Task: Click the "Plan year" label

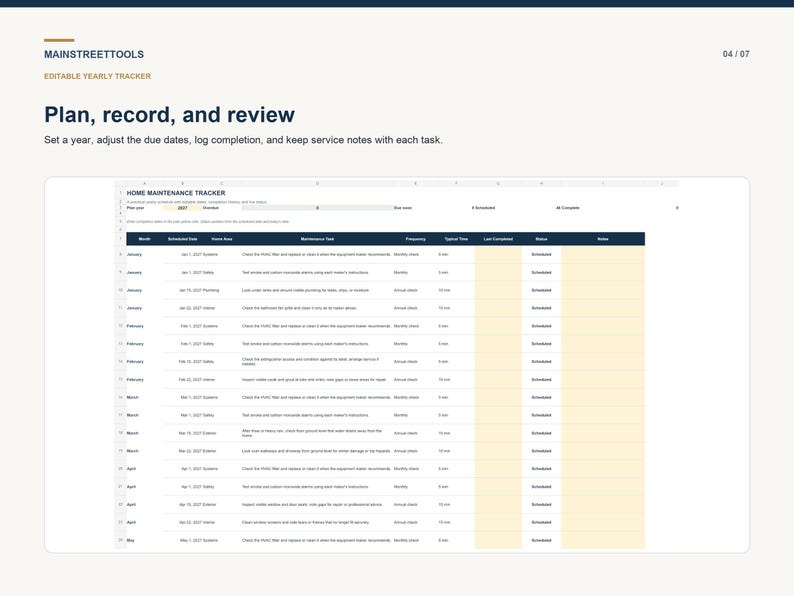Action: pyautogui.click(x=135, y=208)
